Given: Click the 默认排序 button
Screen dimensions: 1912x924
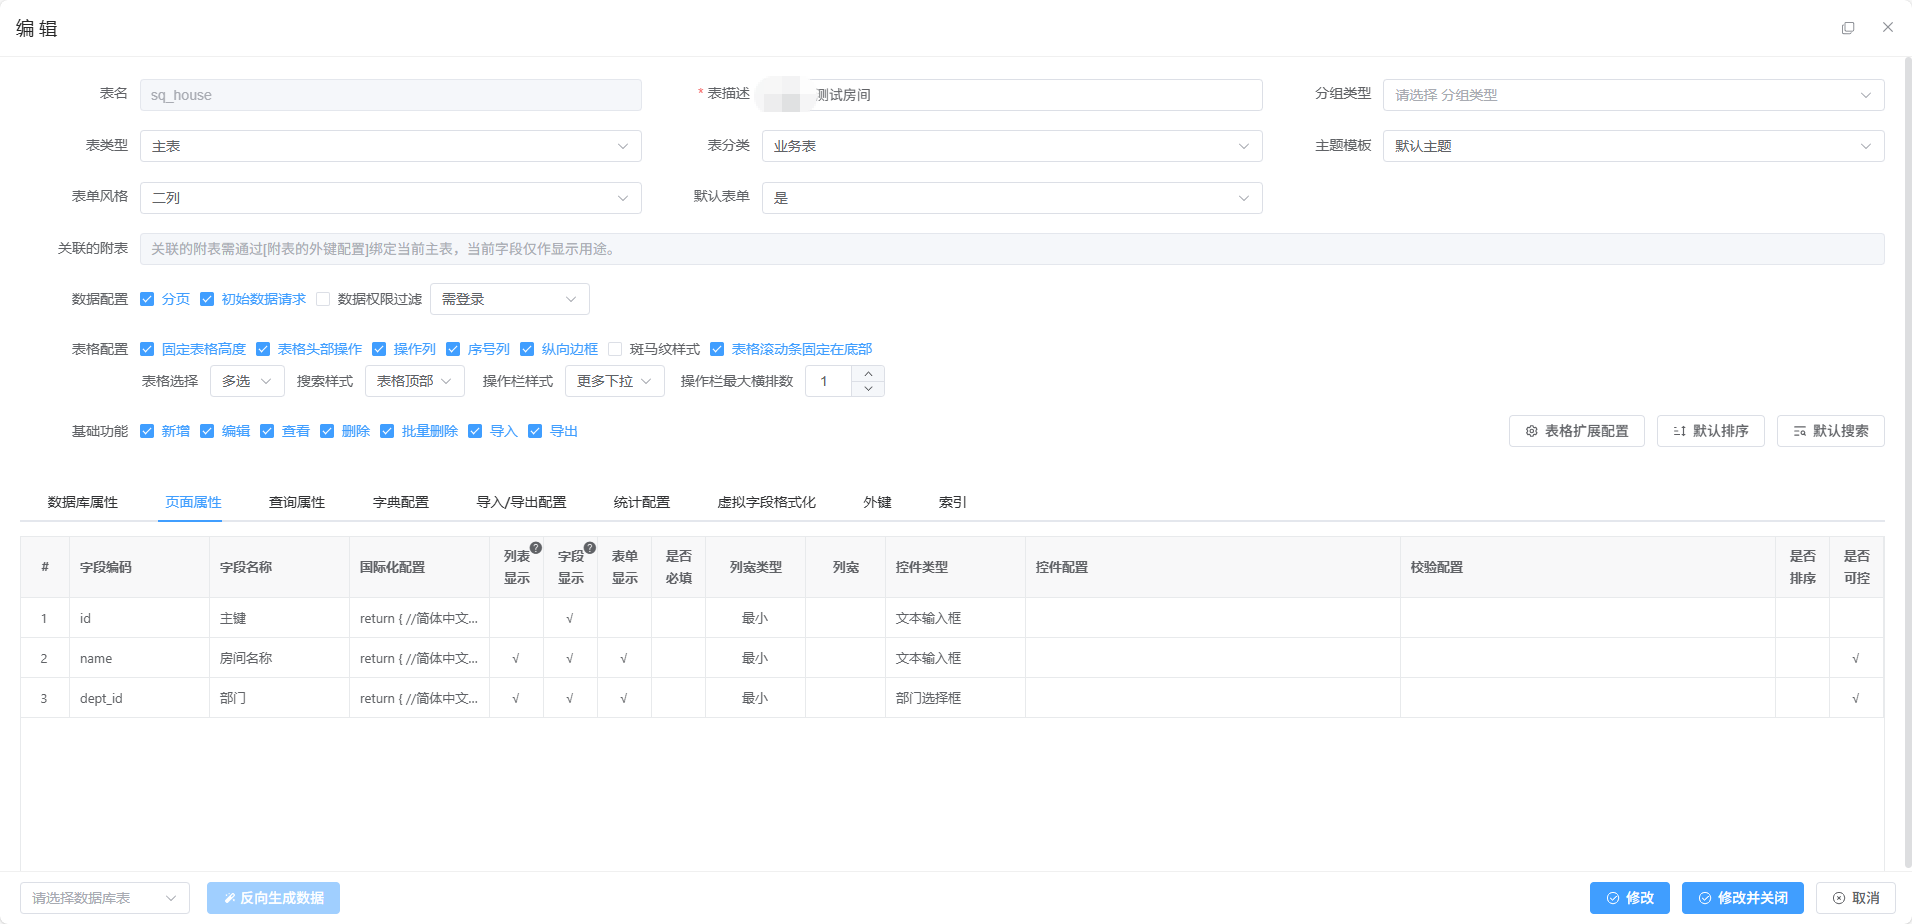Looking at the screenshot, I should tap(1711, 431).
